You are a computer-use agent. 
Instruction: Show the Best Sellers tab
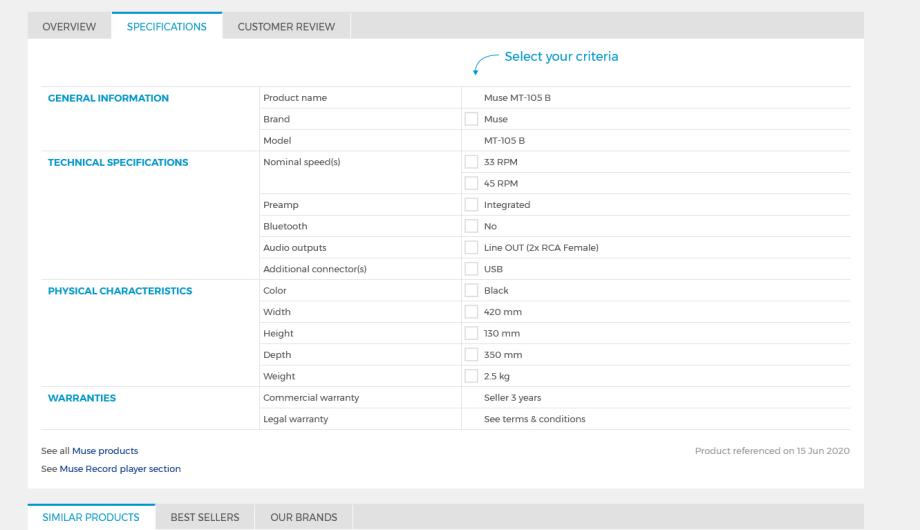pos(205,517)
